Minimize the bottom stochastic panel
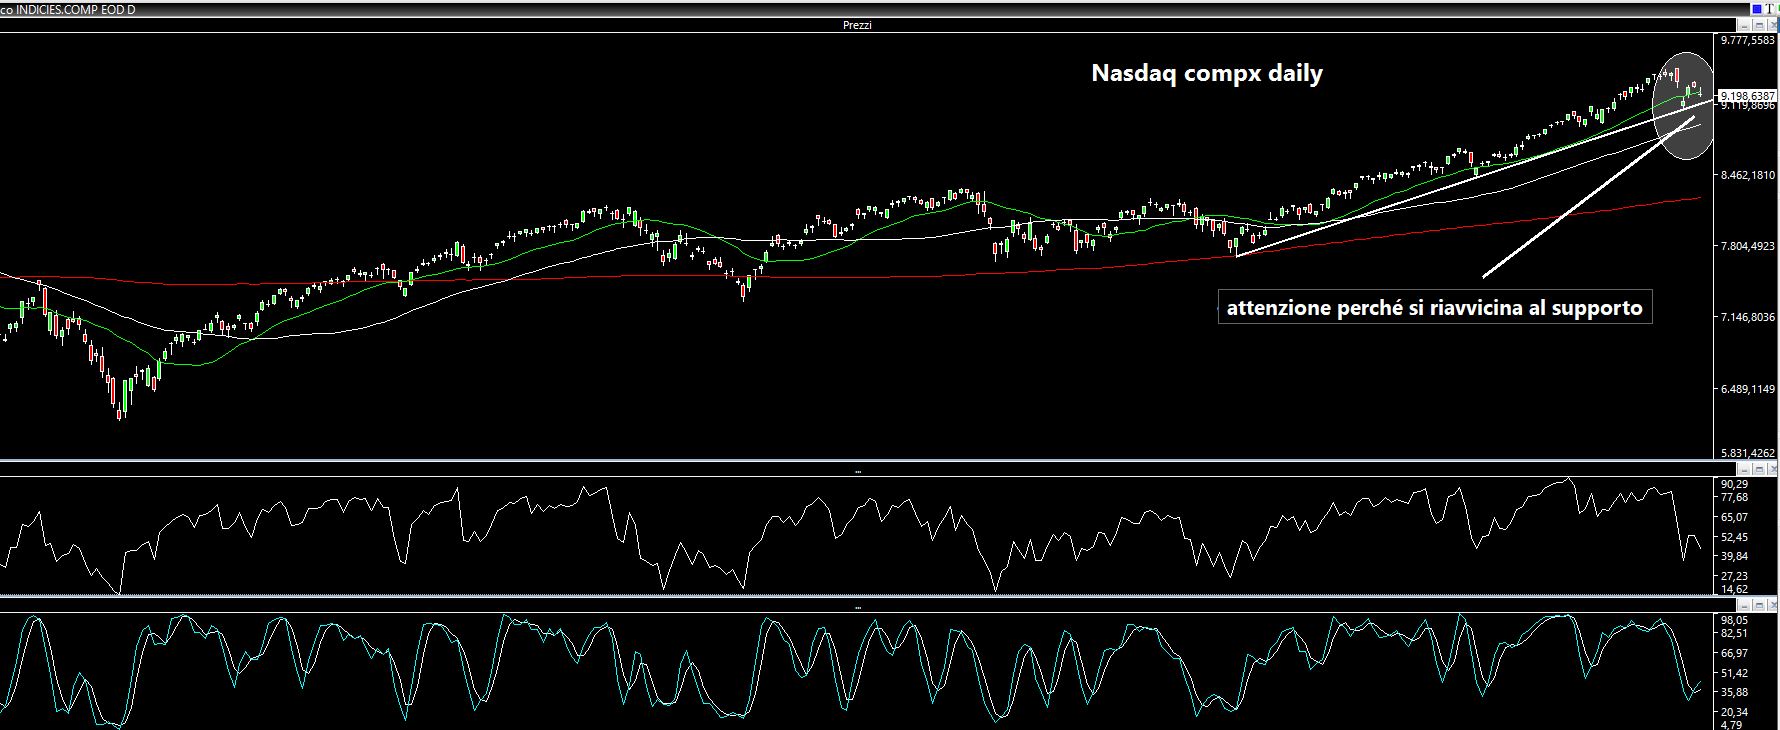1780x730 pixels. 1746,605
